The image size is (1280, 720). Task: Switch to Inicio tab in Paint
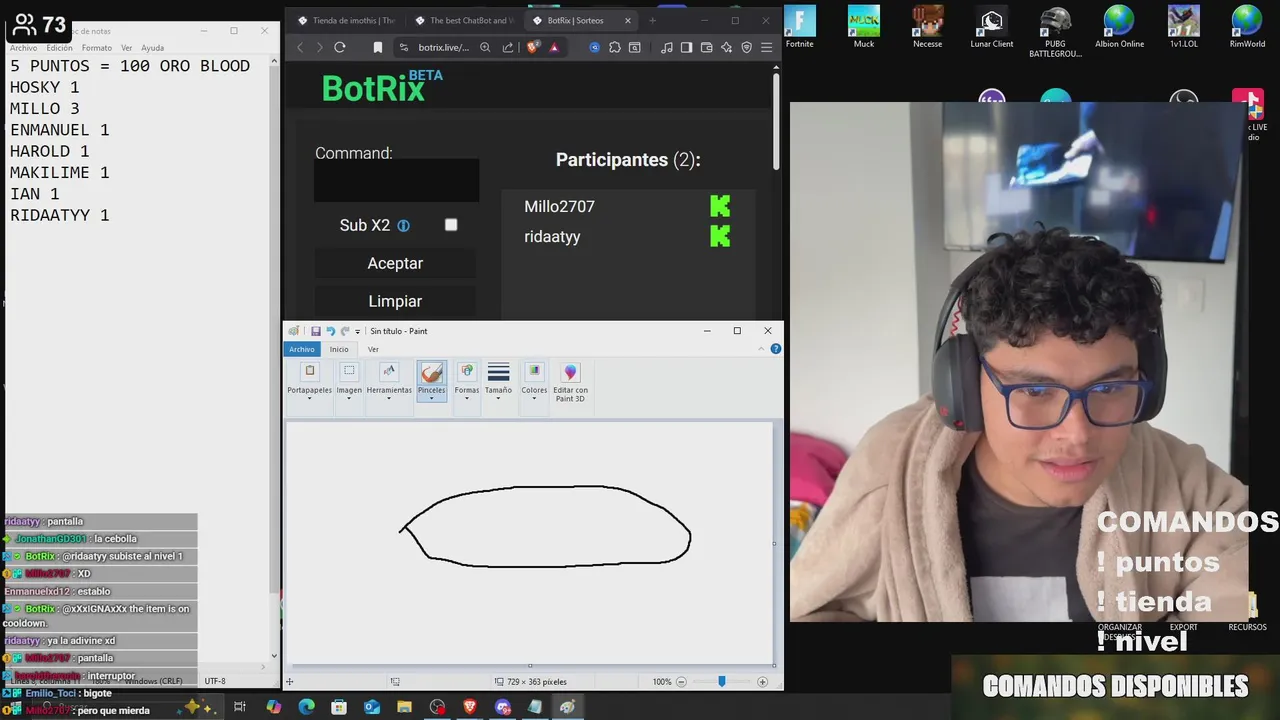click(x=339, y=349)
